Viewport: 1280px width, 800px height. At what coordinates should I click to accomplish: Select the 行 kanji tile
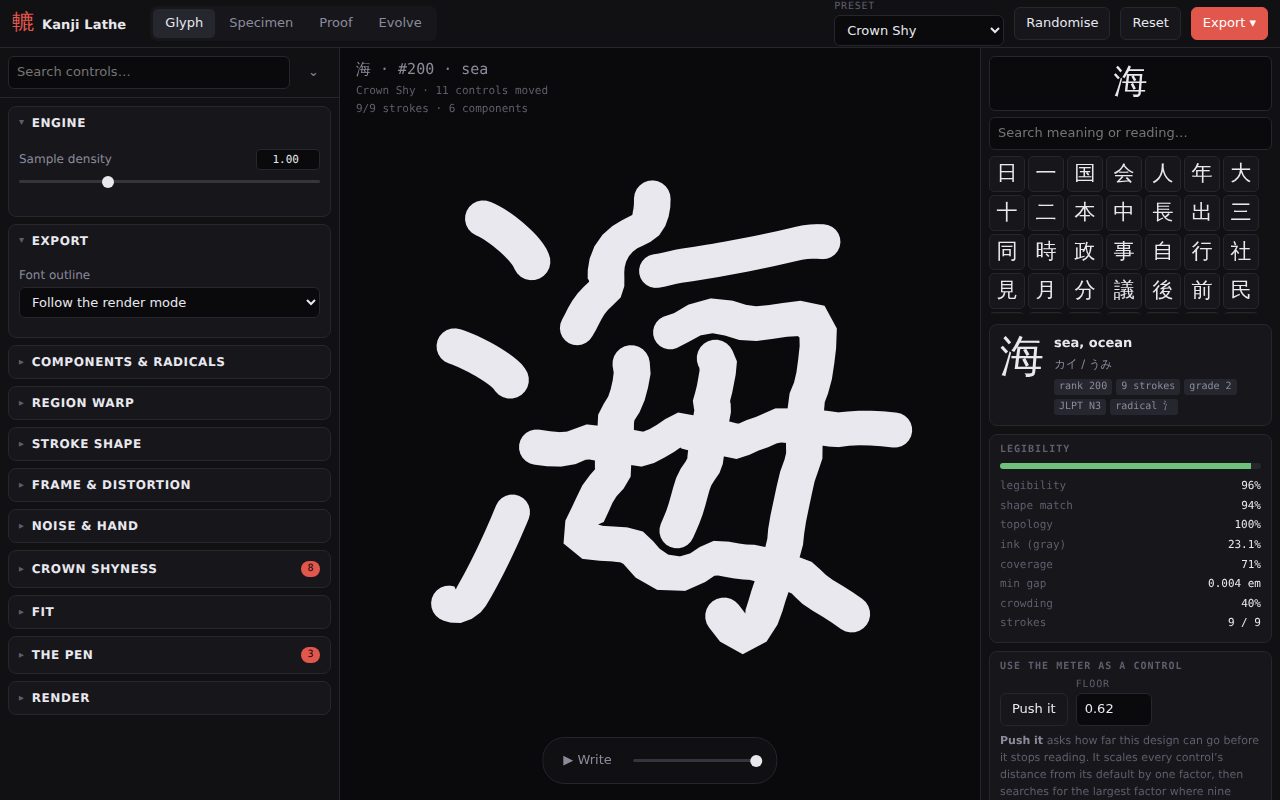pyautogui.click(x=1202, y=251)
